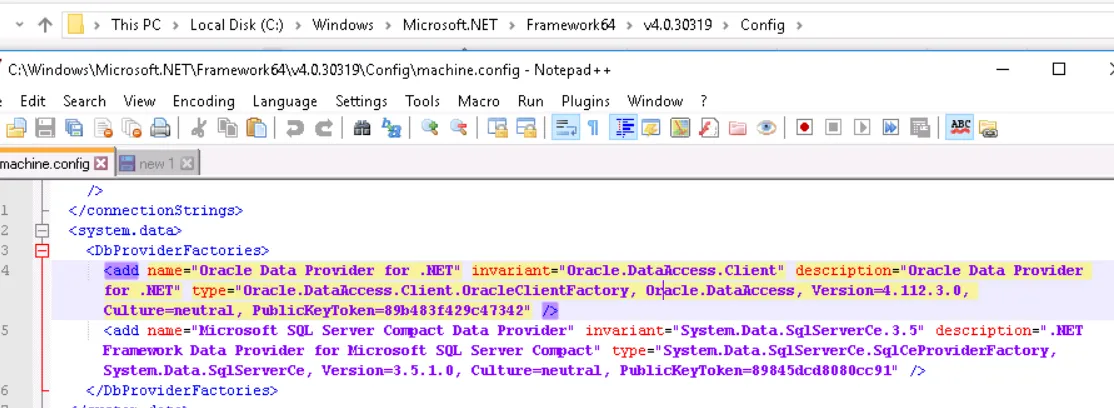Toggle the ABC spell-check toolbar button
Screen dimensions: 1114x408
tap(960, 128)
